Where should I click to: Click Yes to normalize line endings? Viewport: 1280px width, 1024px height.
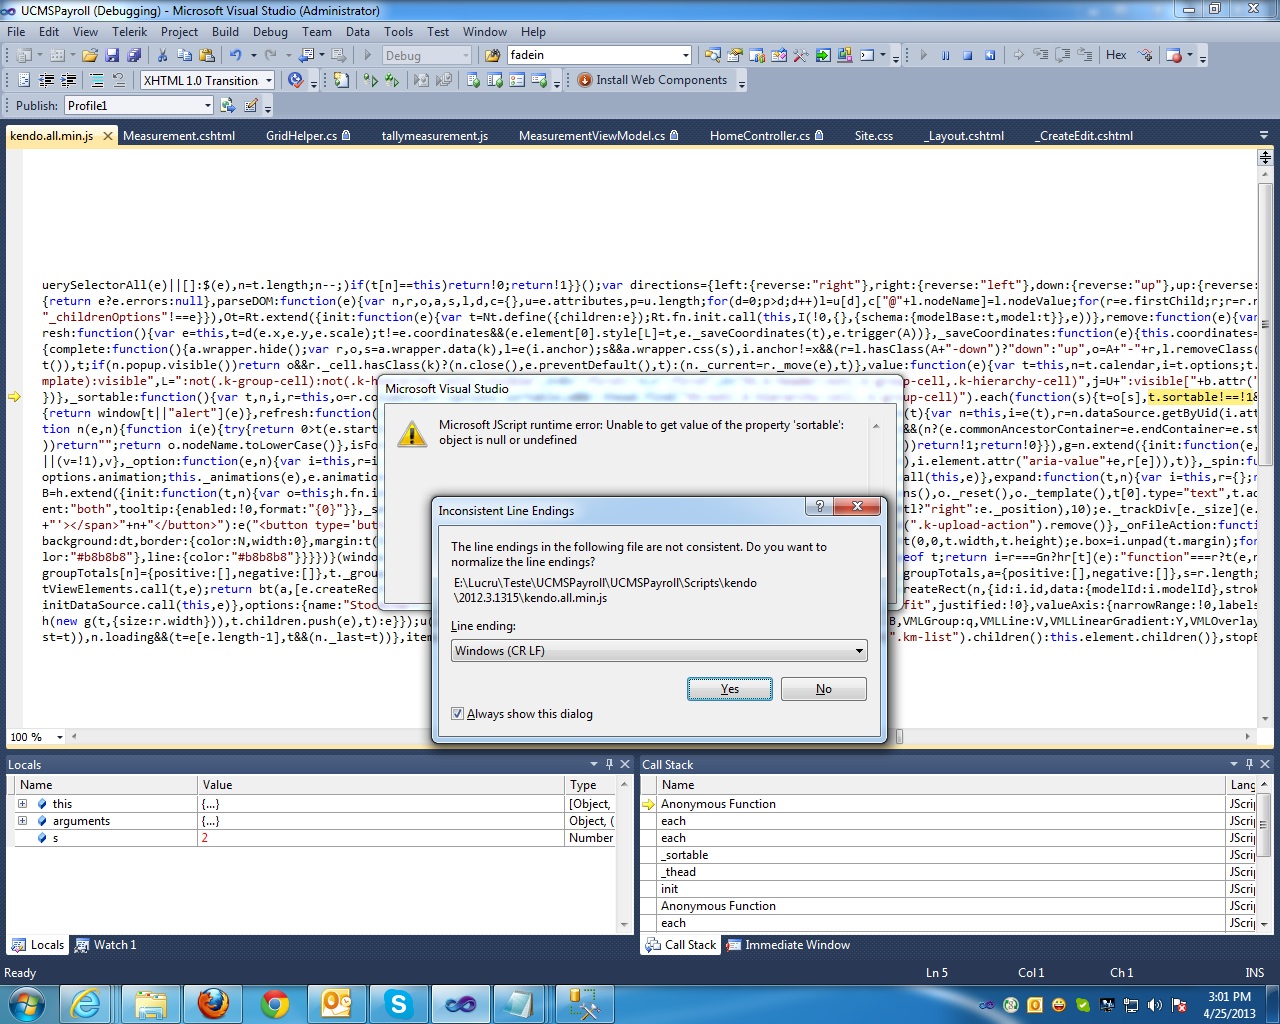[730, 689]
